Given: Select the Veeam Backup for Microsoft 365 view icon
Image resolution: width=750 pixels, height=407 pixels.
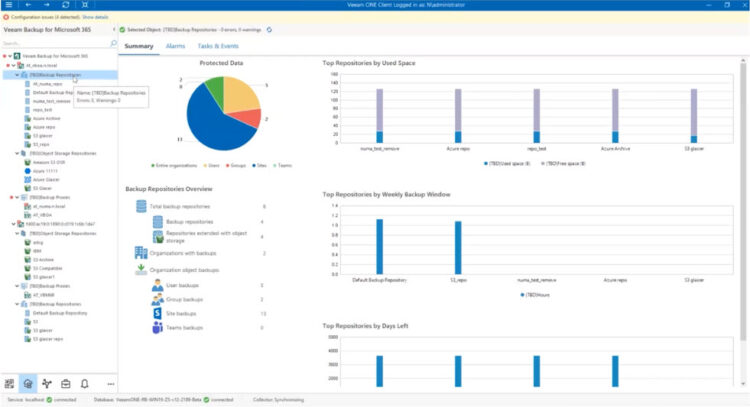Looking at the screenshot, I should point(28,384).
